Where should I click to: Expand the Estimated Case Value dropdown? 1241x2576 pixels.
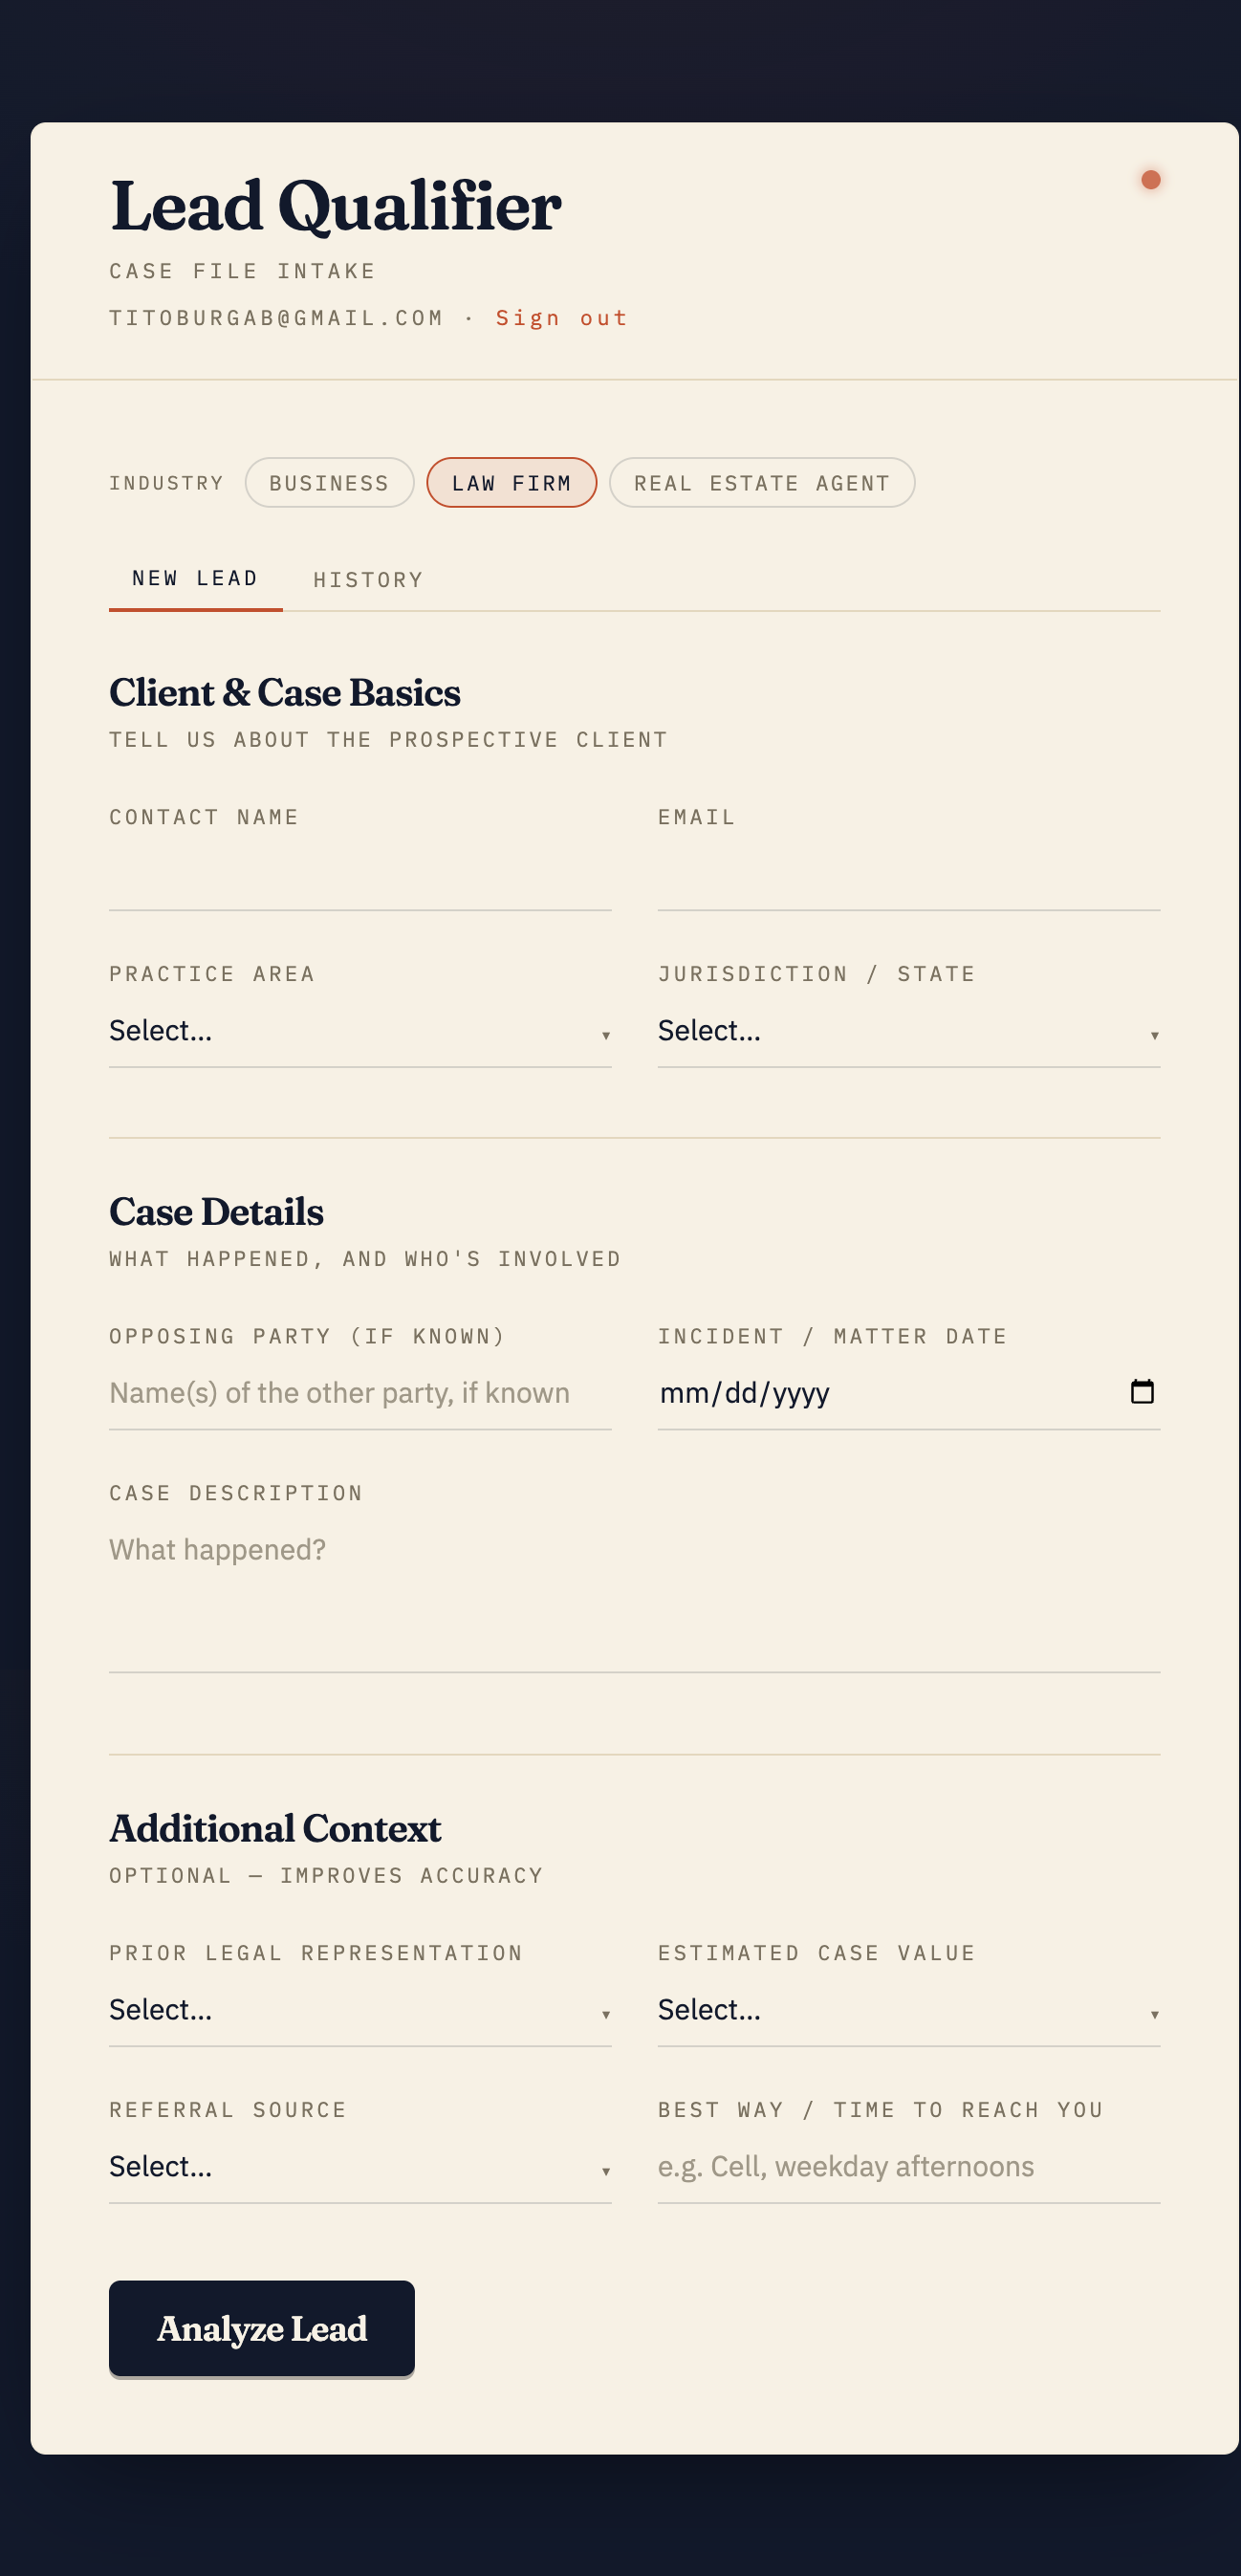[x=908, y=2010]
